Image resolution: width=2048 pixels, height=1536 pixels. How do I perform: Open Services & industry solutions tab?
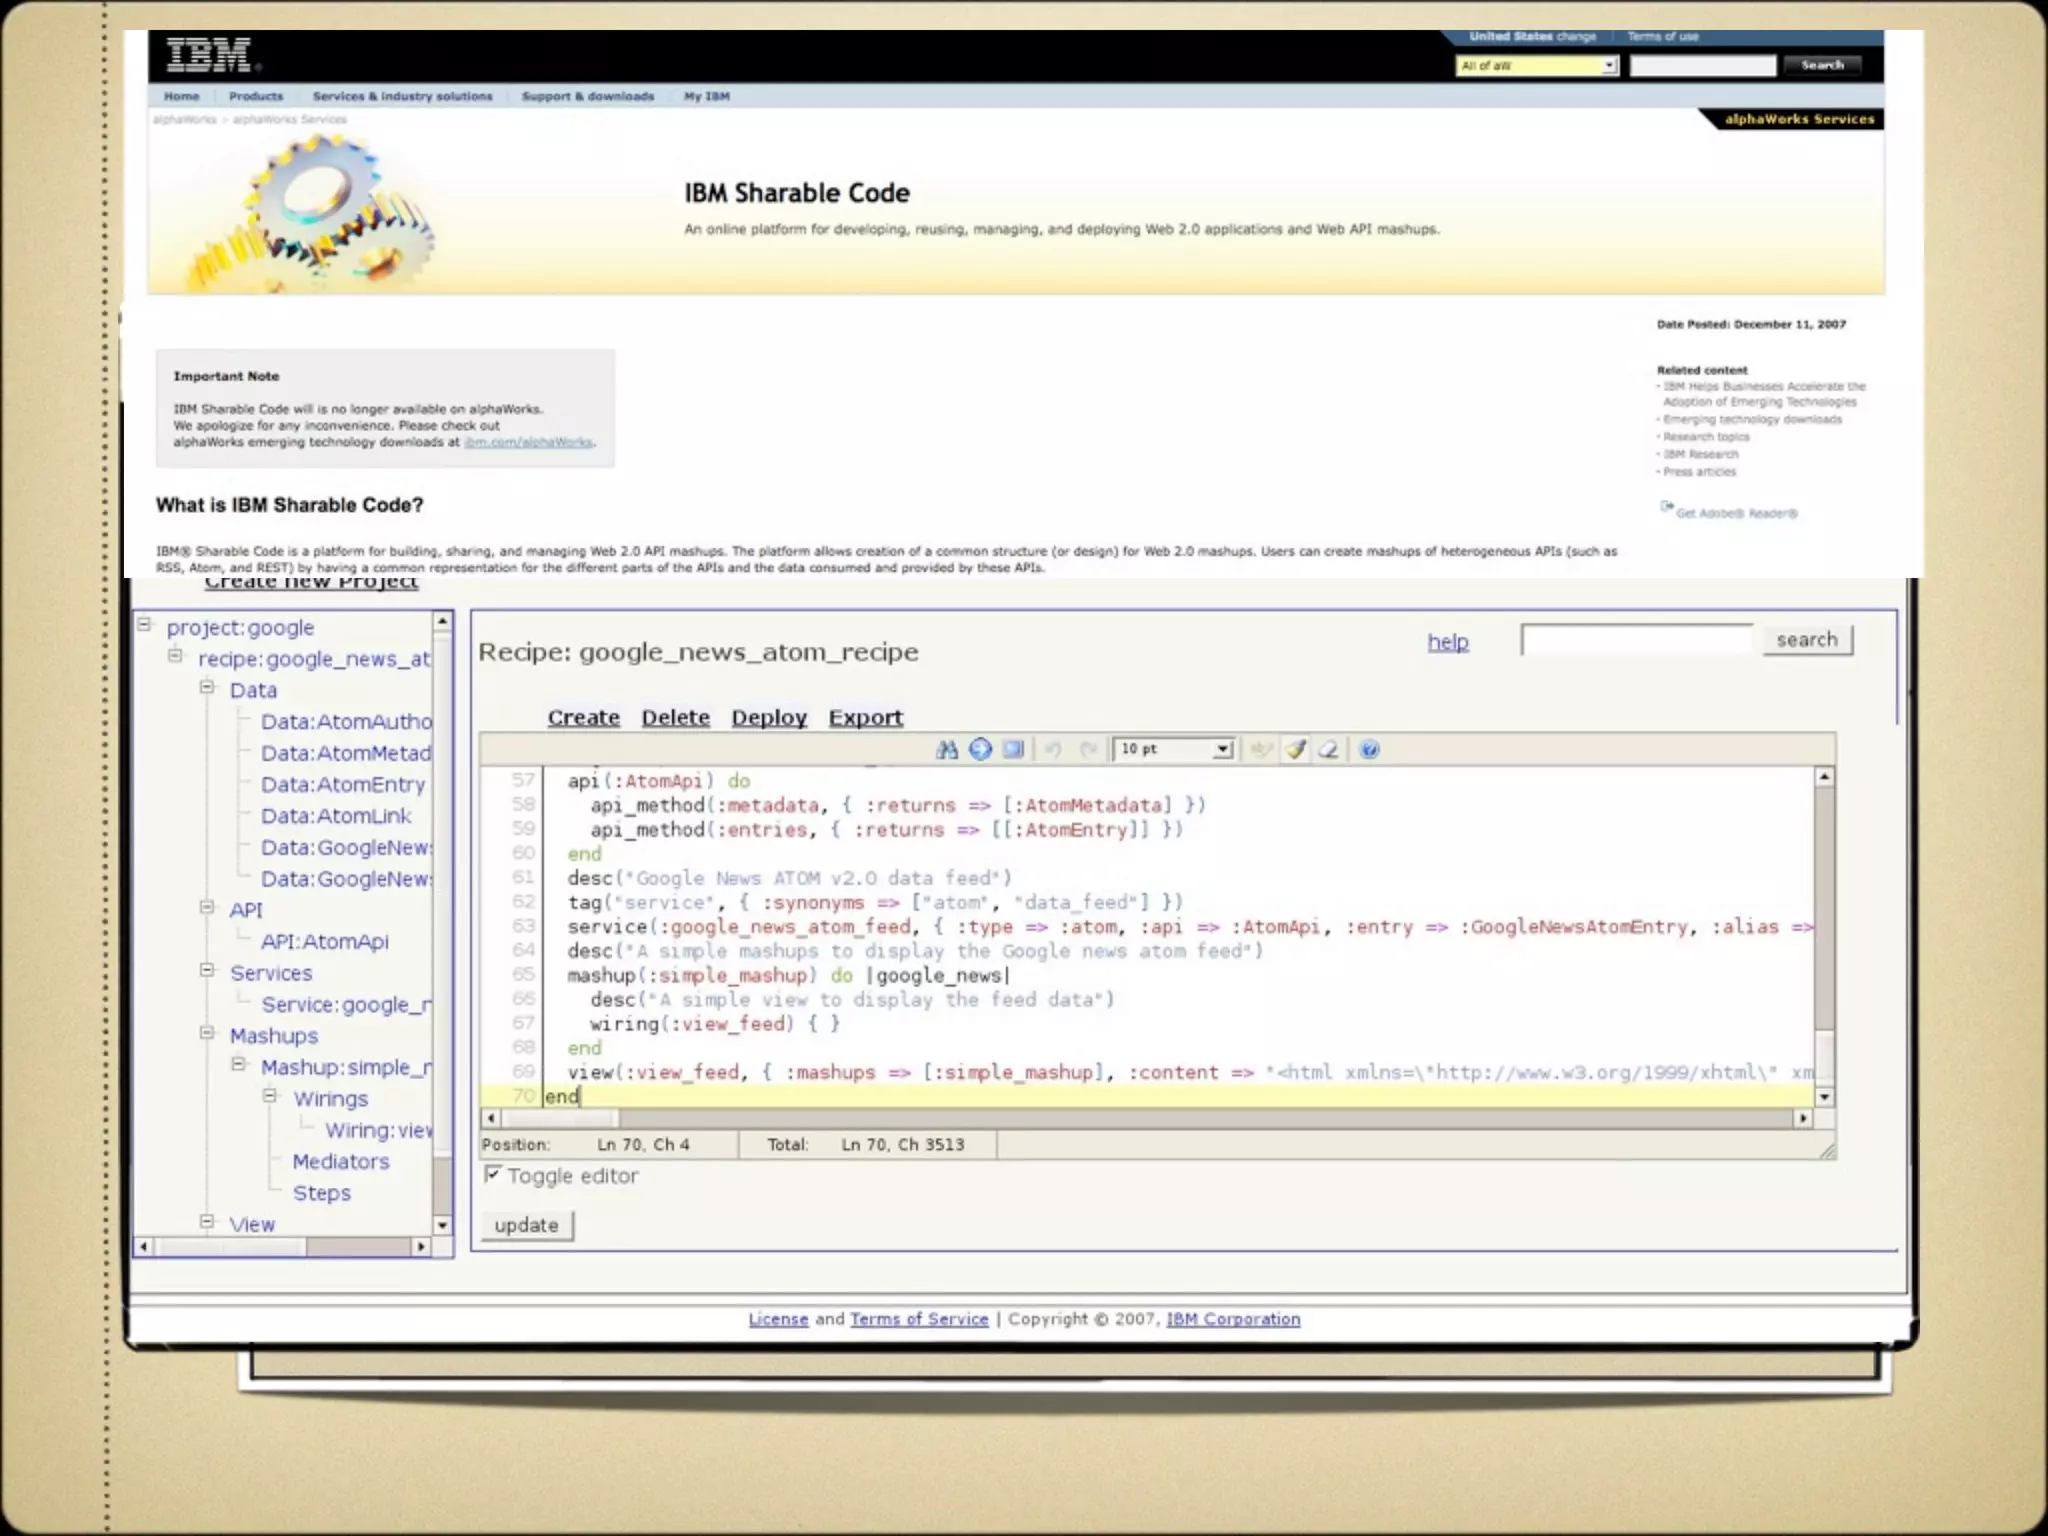[403, 97]
